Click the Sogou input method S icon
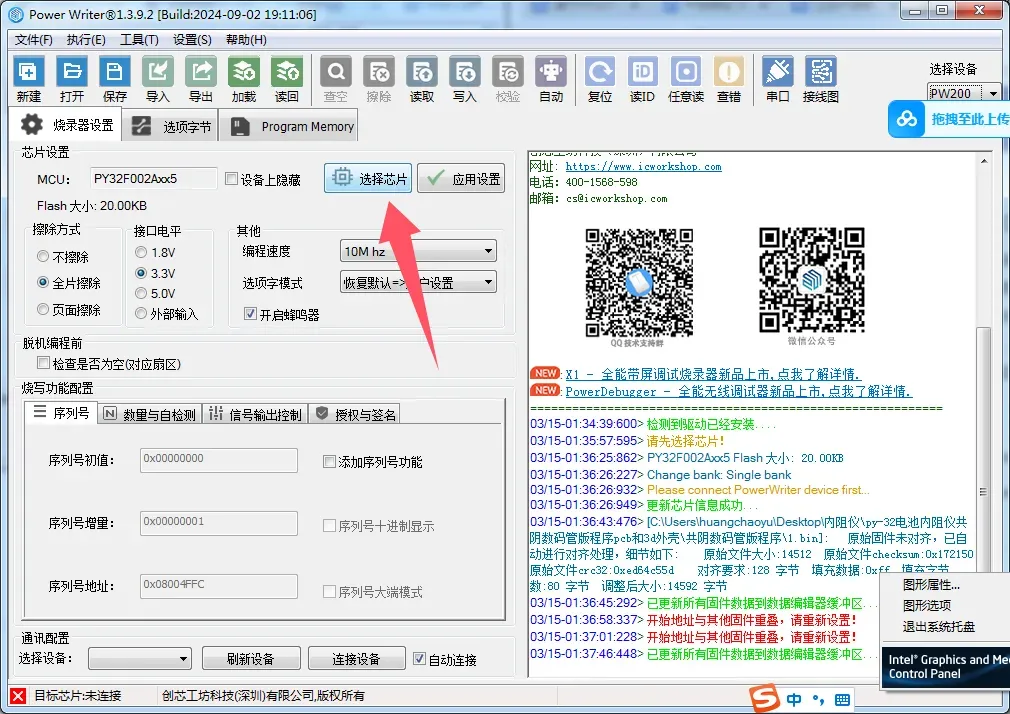The width and height of the screenshot is (1010, 714). pos(765,699)
